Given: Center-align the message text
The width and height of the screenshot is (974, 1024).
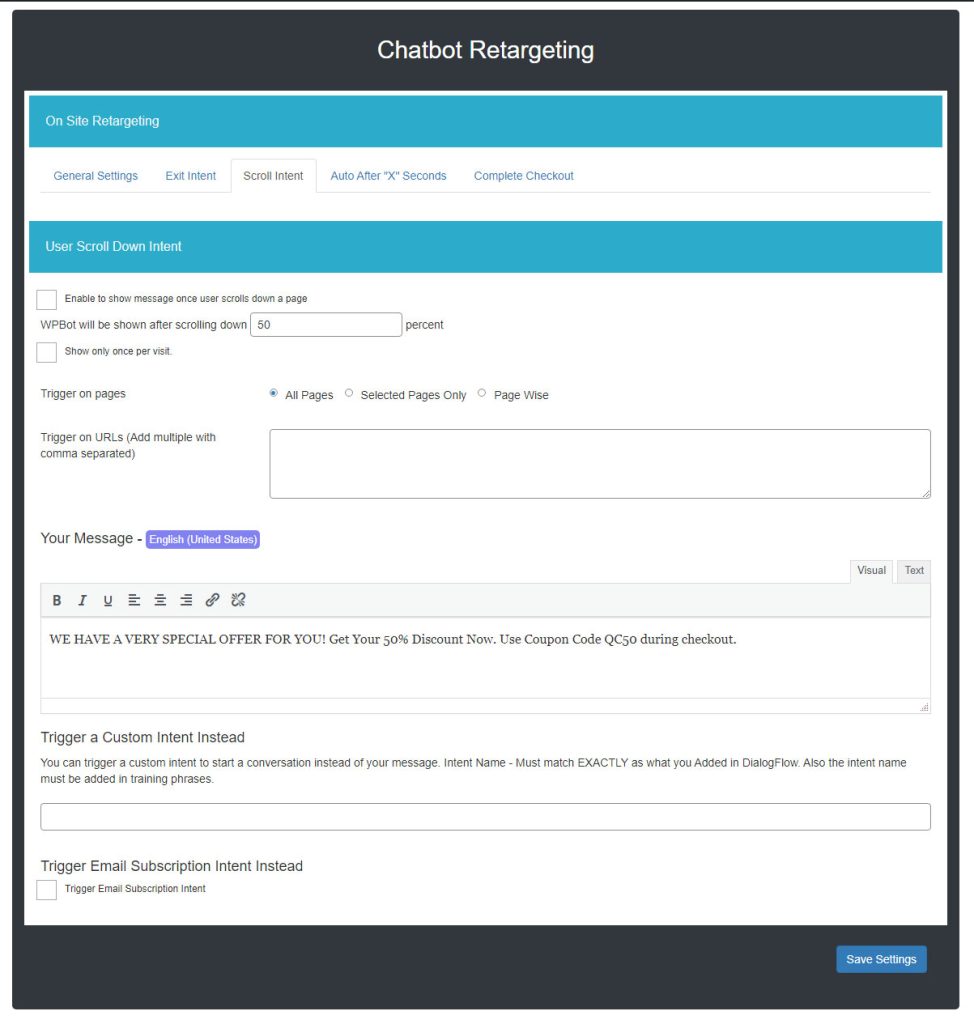Looking at the screenshot, I should coord(160,600).
